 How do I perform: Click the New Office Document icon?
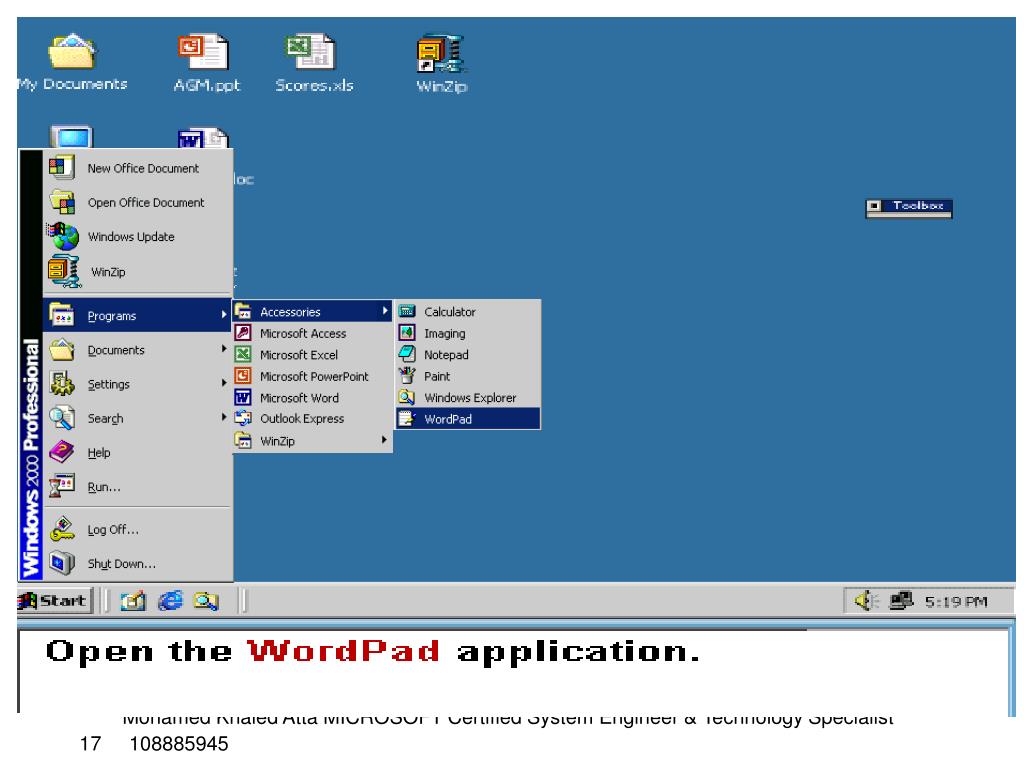tap(62, 168)
